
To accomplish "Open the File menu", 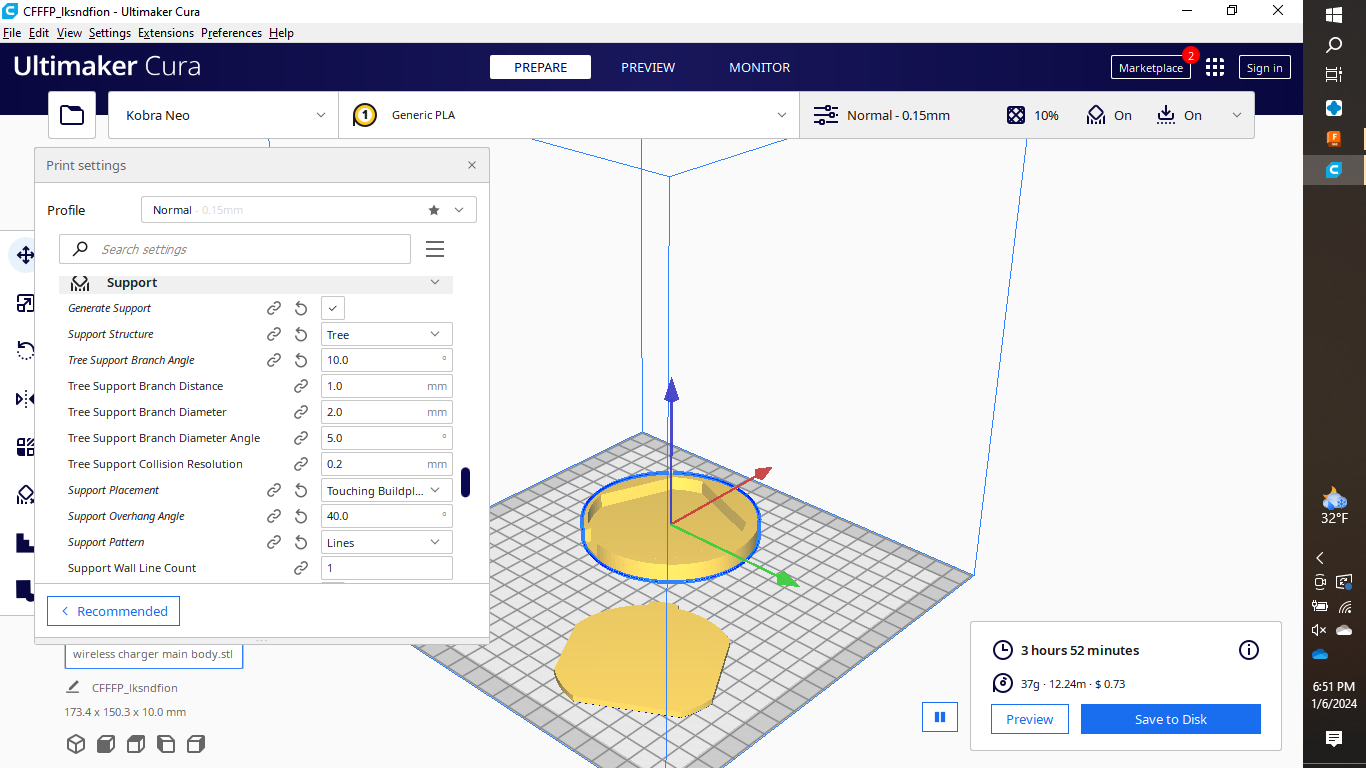I will (12, 33).
